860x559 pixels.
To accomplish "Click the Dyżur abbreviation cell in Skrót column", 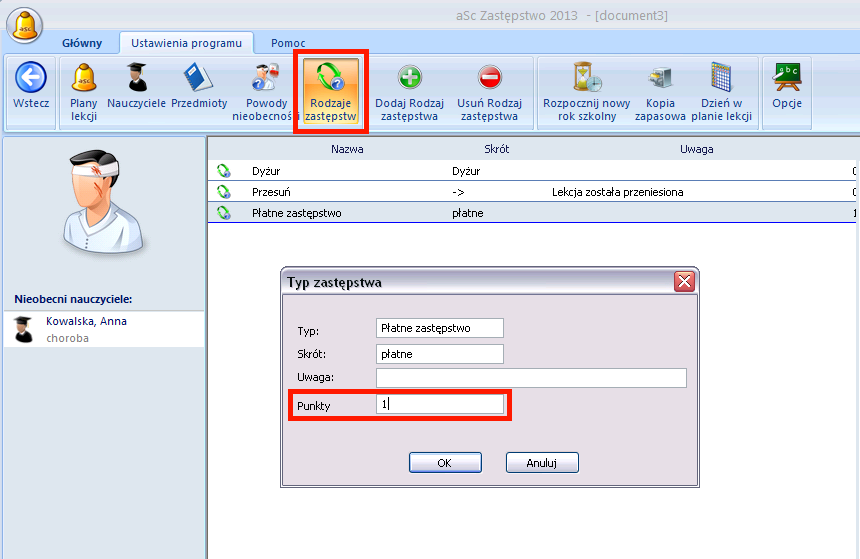I will [466, 171].
